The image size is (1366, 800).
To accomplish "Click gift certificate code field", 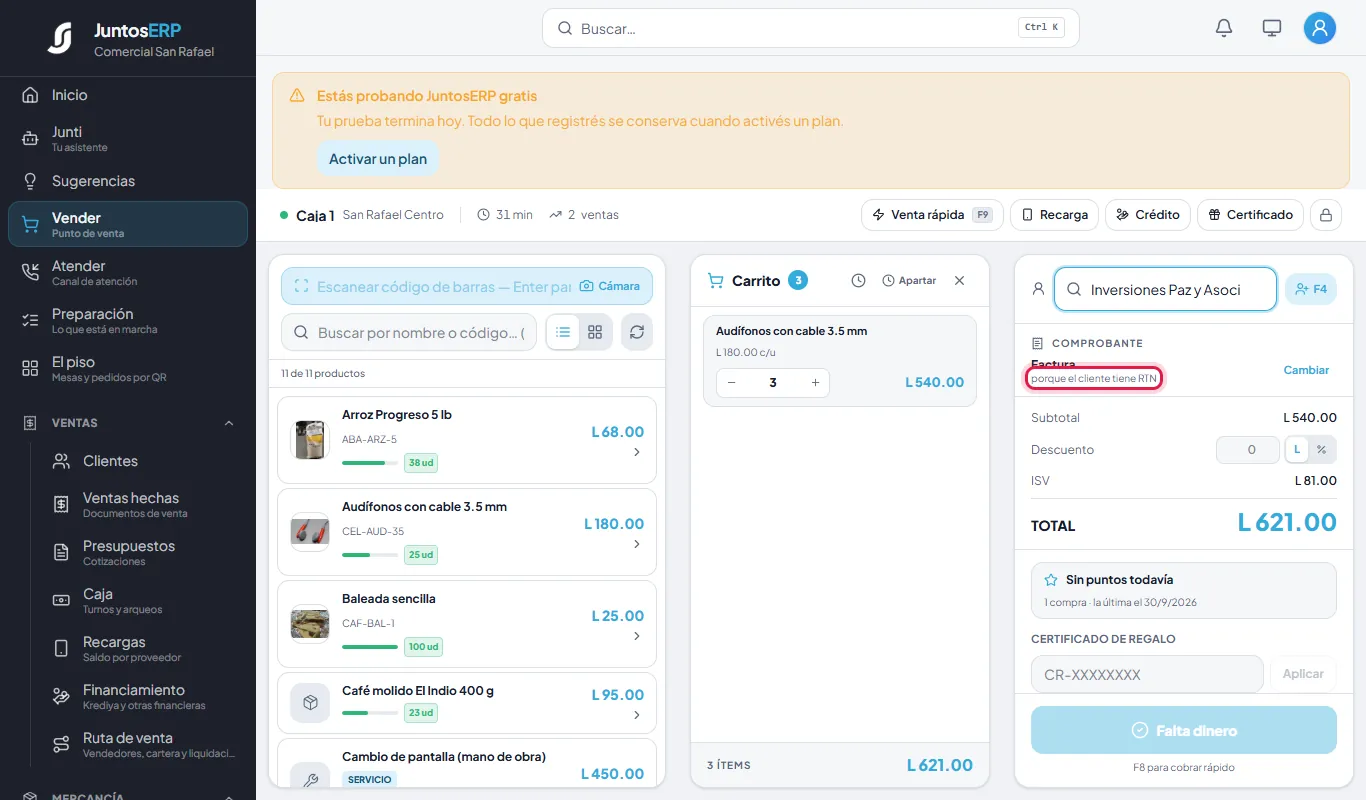I will pos(1147,674).
